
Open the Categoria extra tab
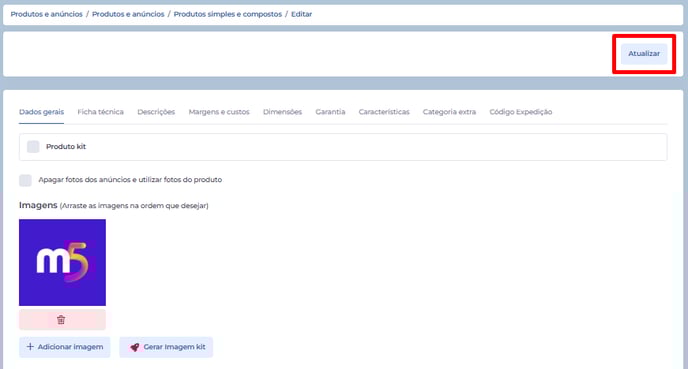pos(449,112)
